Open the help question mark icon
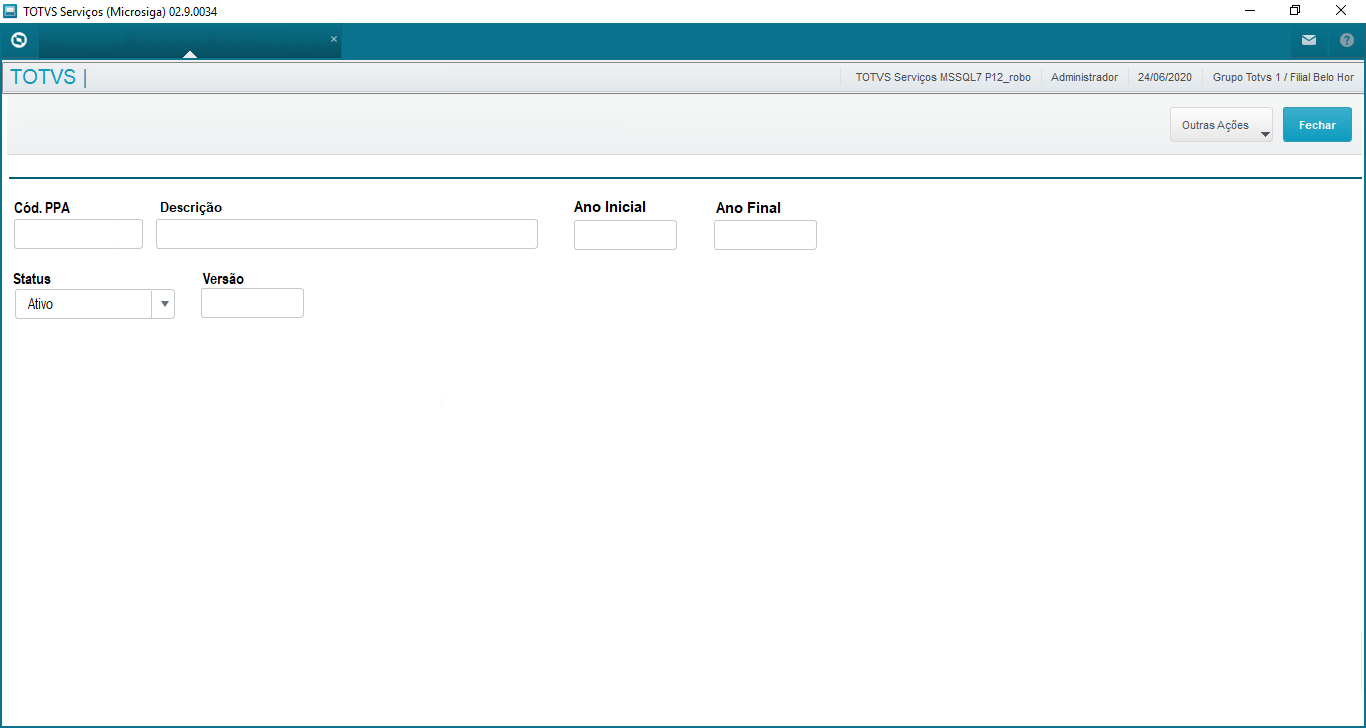1366x728 pixels. click(x=1347, y=41)
